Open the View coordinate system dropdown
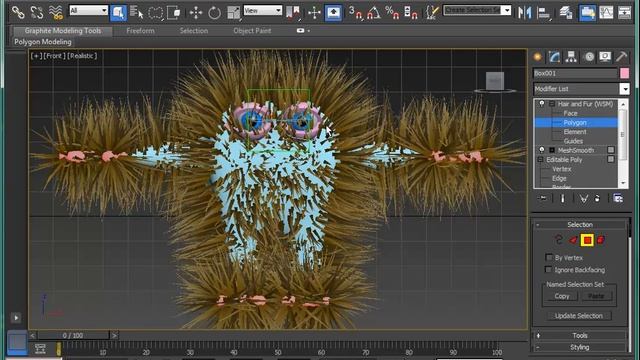This screenshot has height=360, width=640. 262,11
